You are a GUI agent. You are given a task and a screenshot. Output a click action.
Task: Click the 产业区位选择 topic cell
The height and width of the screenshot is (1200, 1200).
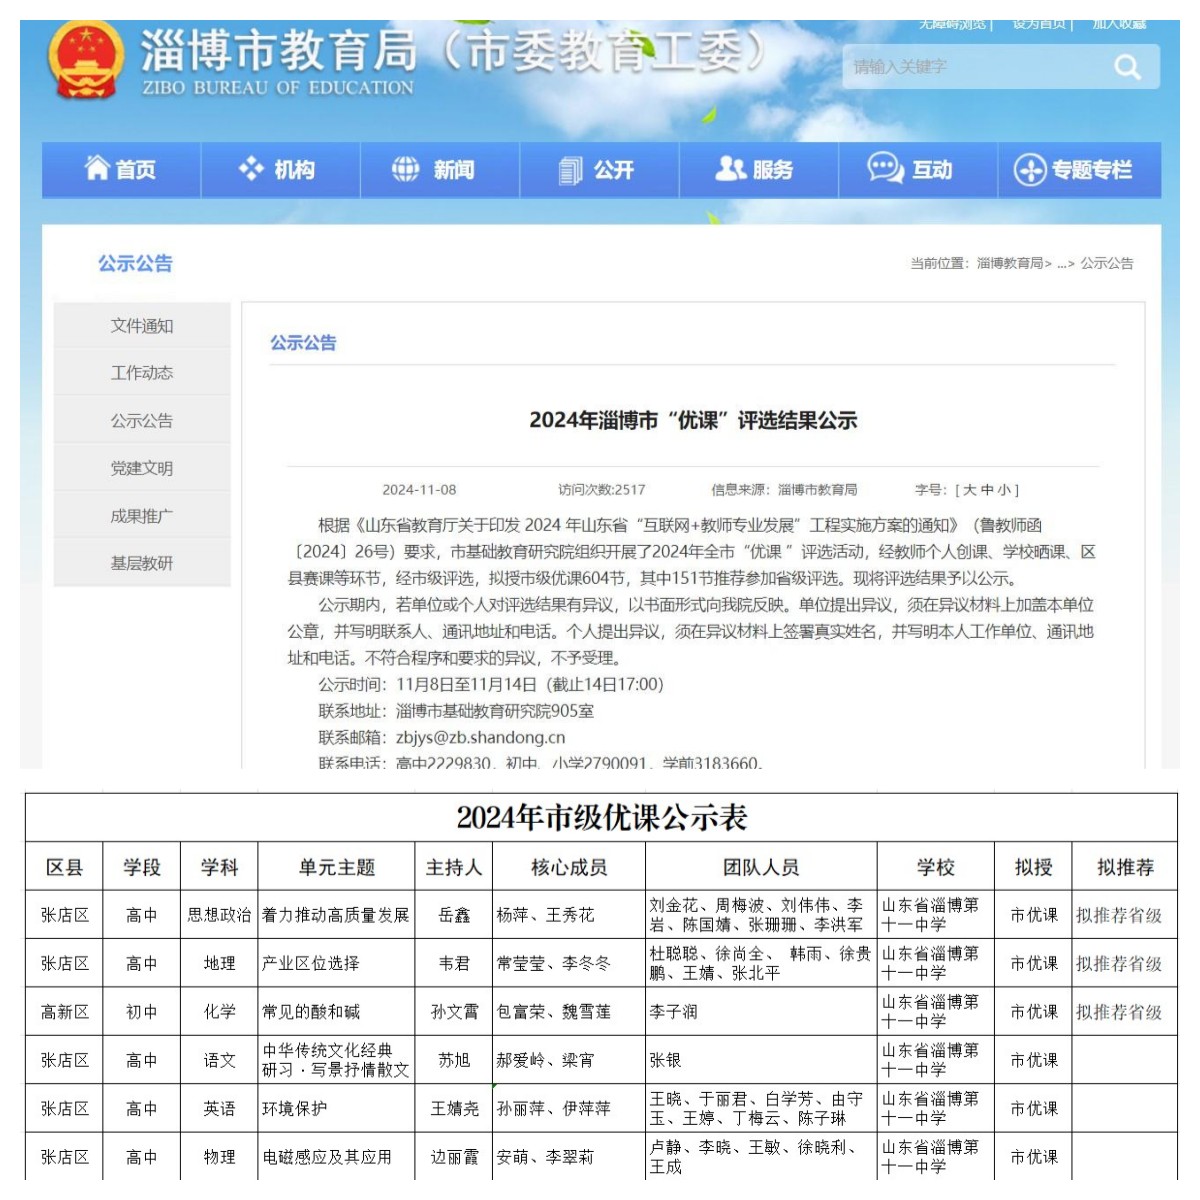click(336, 964)
